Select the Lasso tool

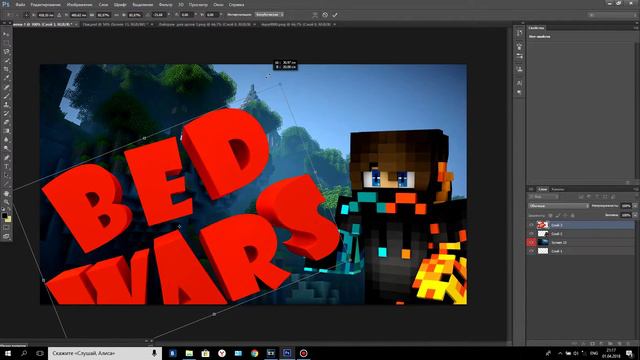click(6, 52)
